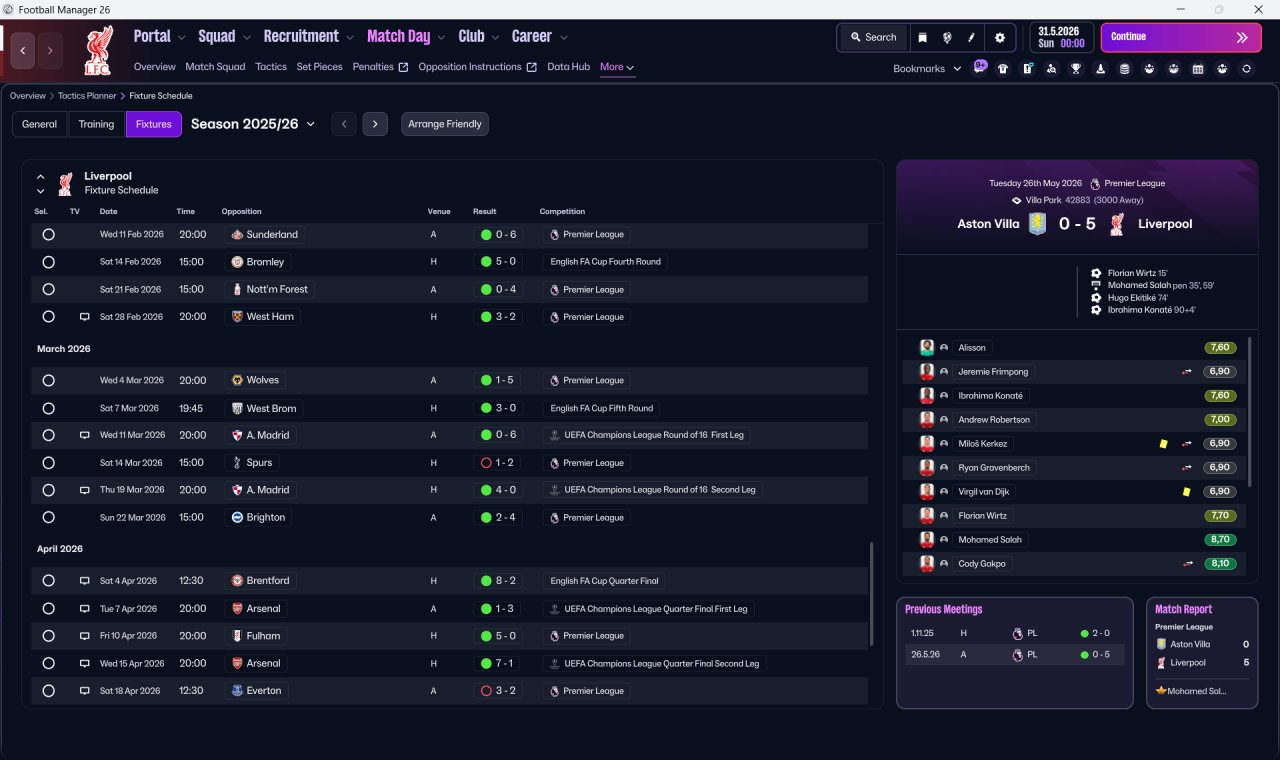Select the Brighton fixture radio circle
Viewport: 1280px width, 760px height.
(x=48, y=518)
